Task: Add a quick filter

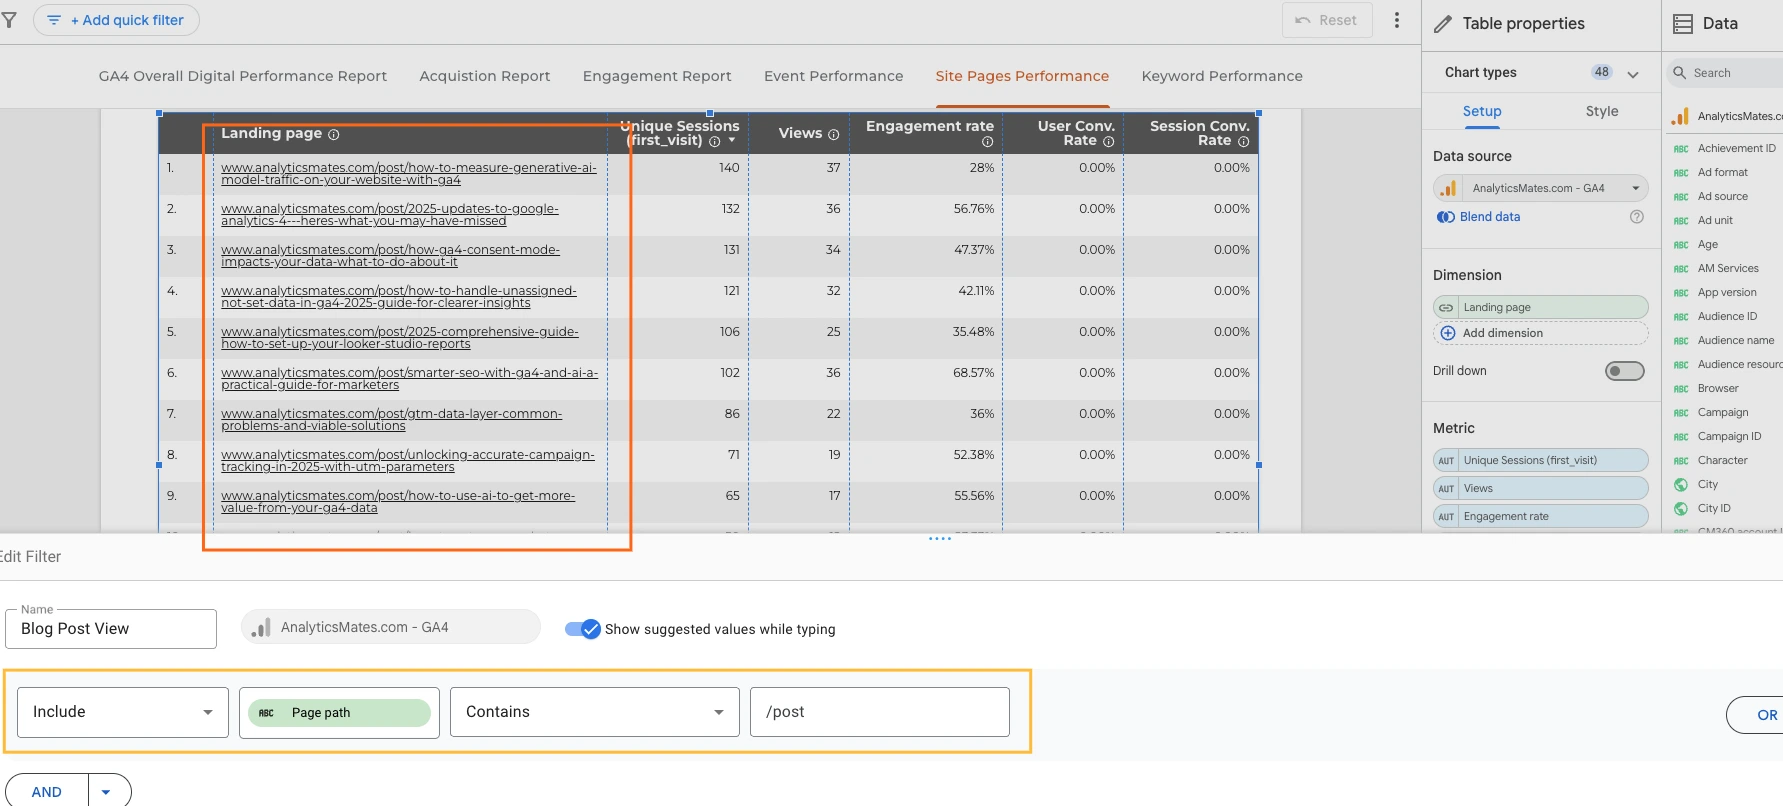Action: click(x=116, y=20)
